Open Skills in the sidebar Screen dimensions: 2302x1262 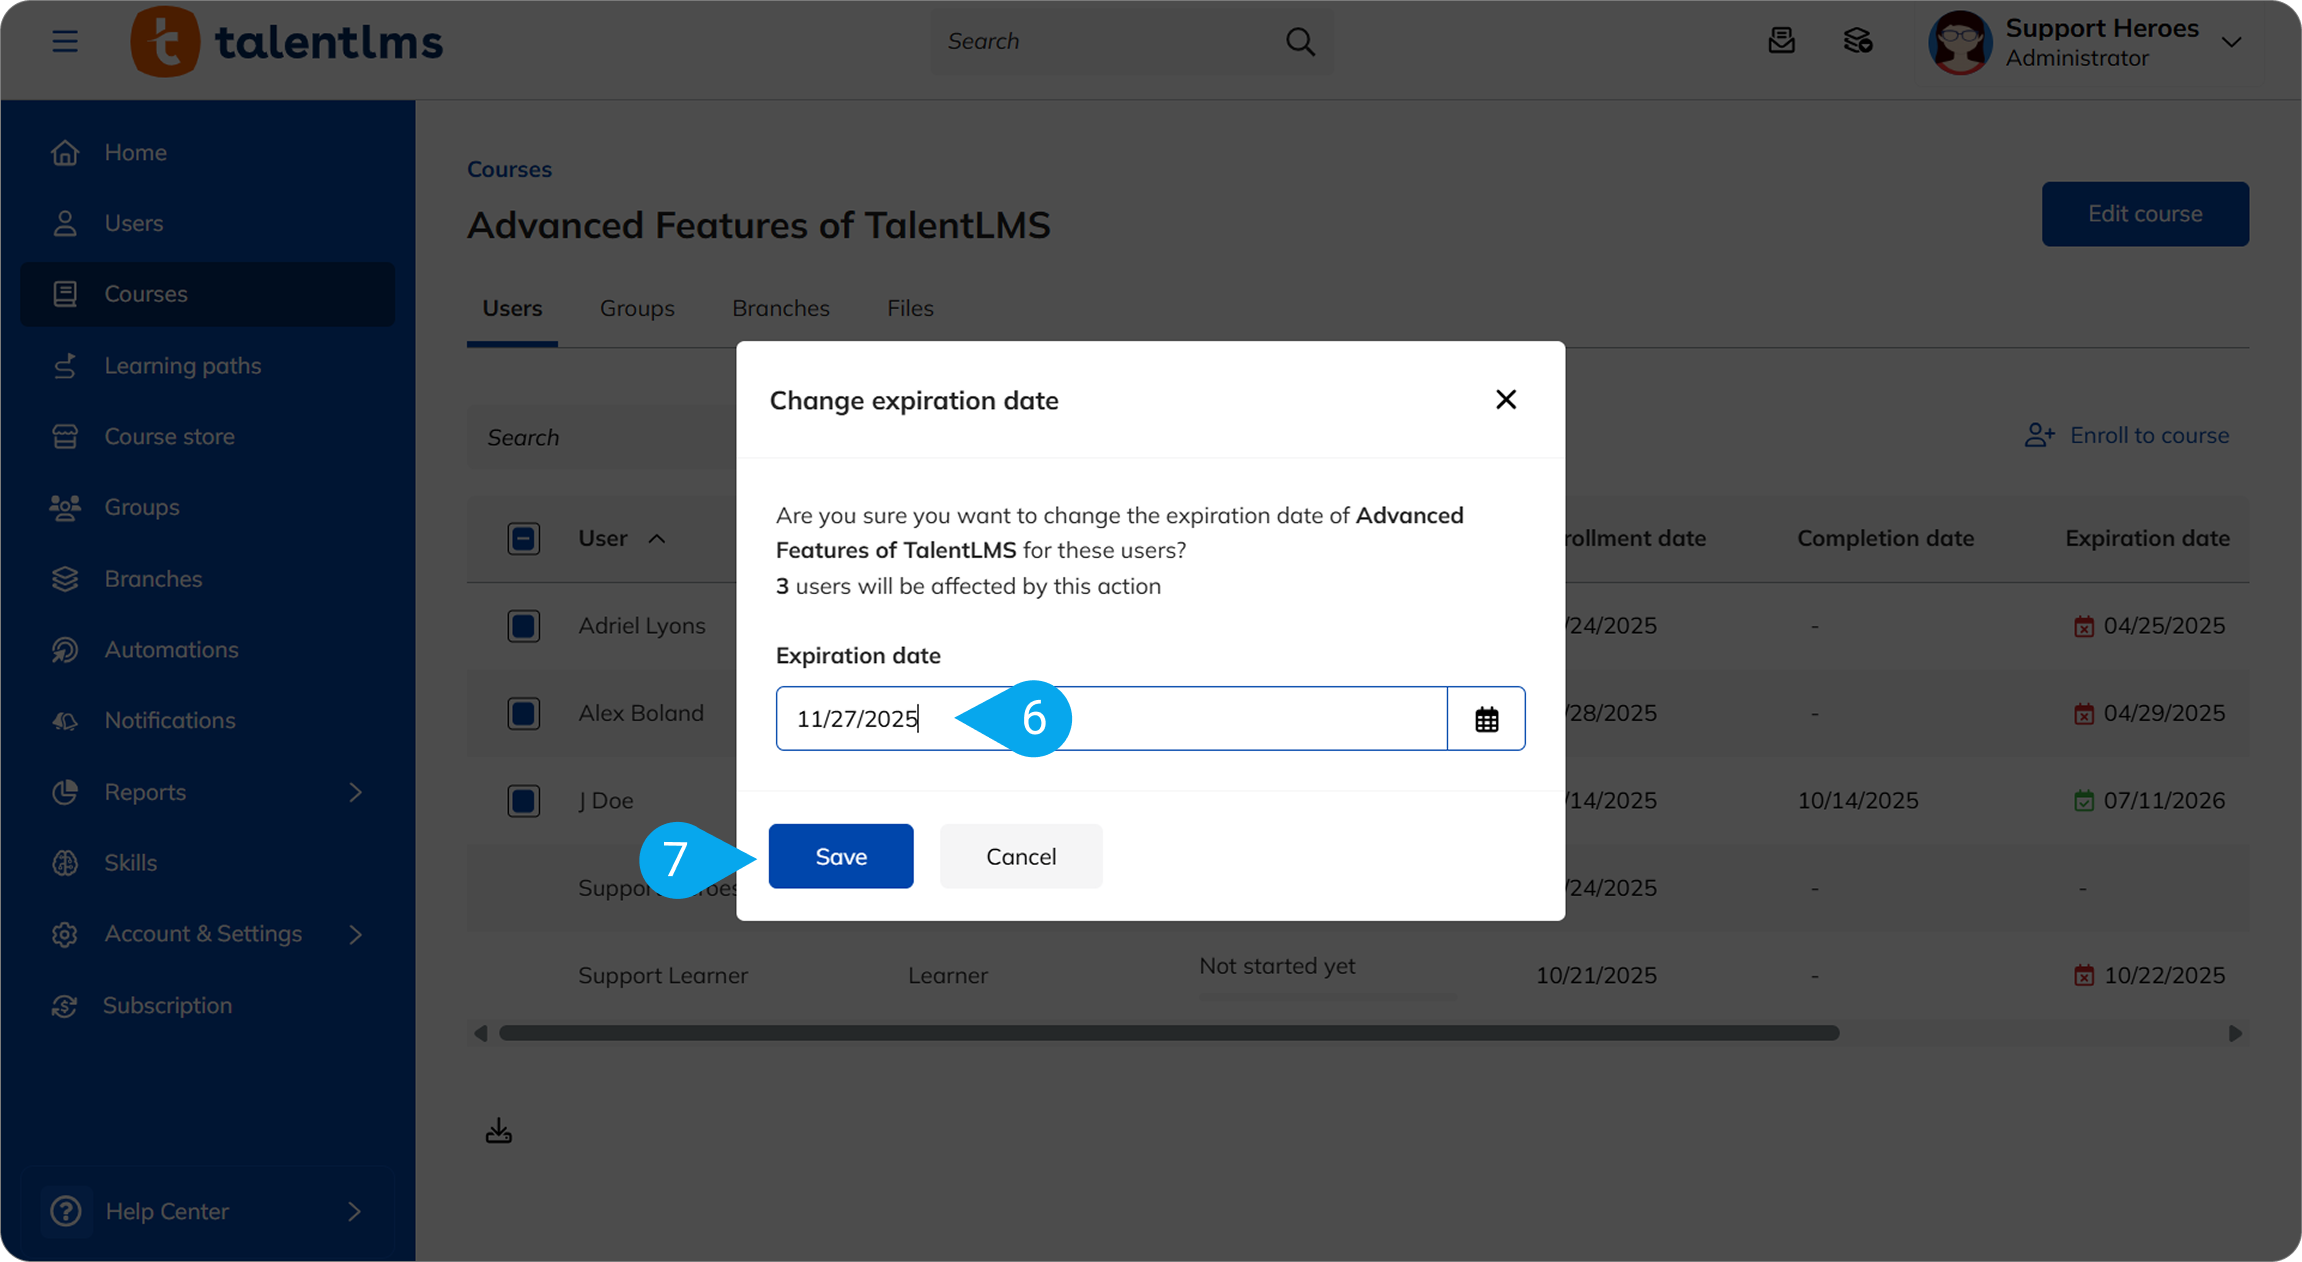click(x=130, y=863)
